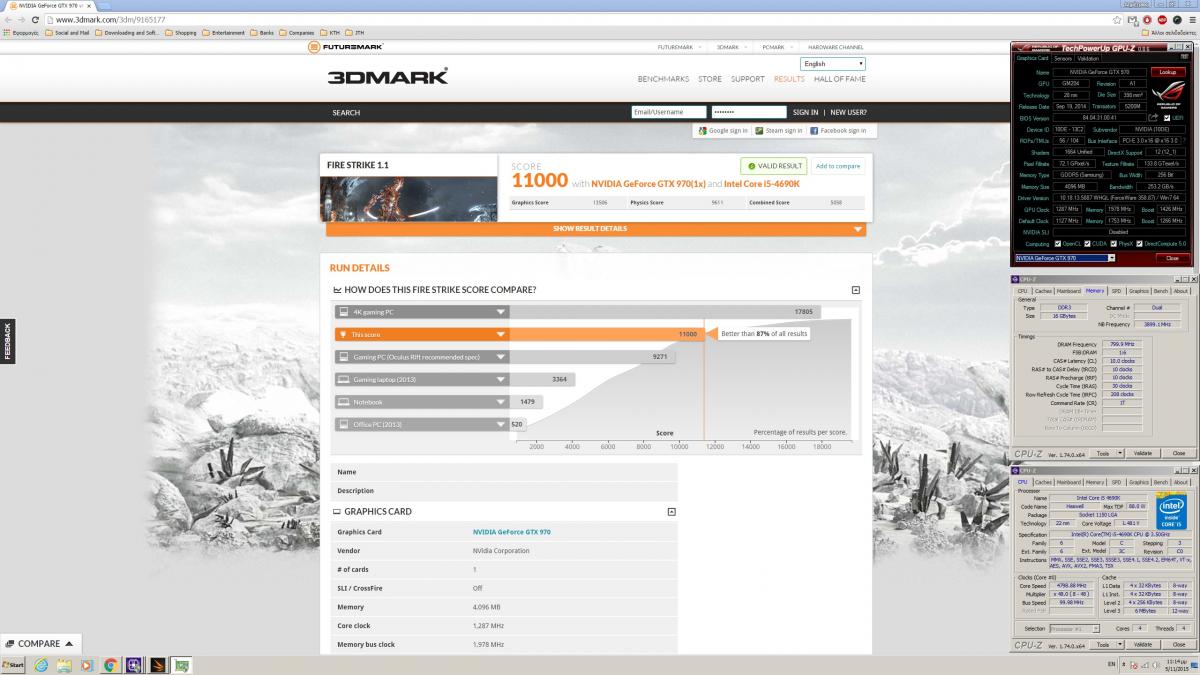Image resolution: width=1200 pixels, height=675 pixels.
Task: Sign in with Google
Action: pos(722,130)
